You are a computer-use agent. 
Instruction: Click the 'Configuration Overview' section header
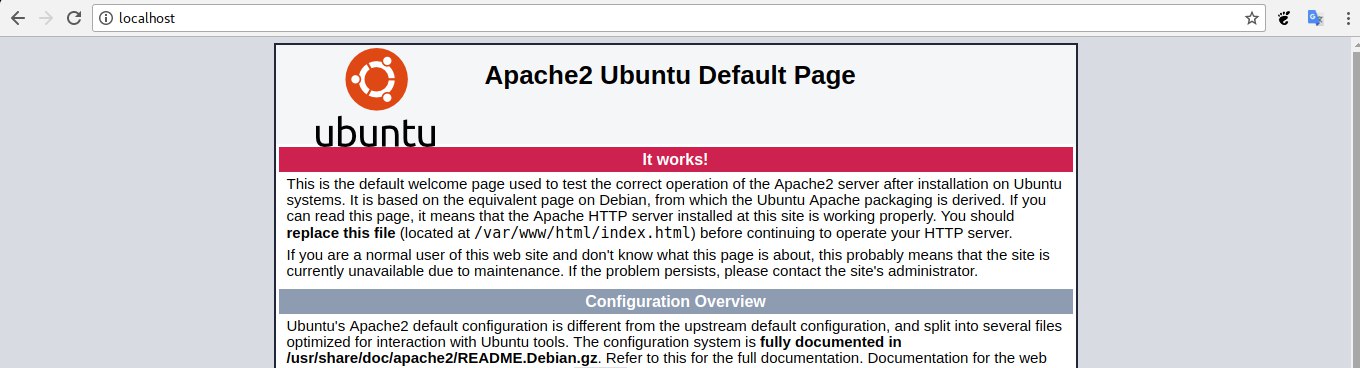(675, 301)
